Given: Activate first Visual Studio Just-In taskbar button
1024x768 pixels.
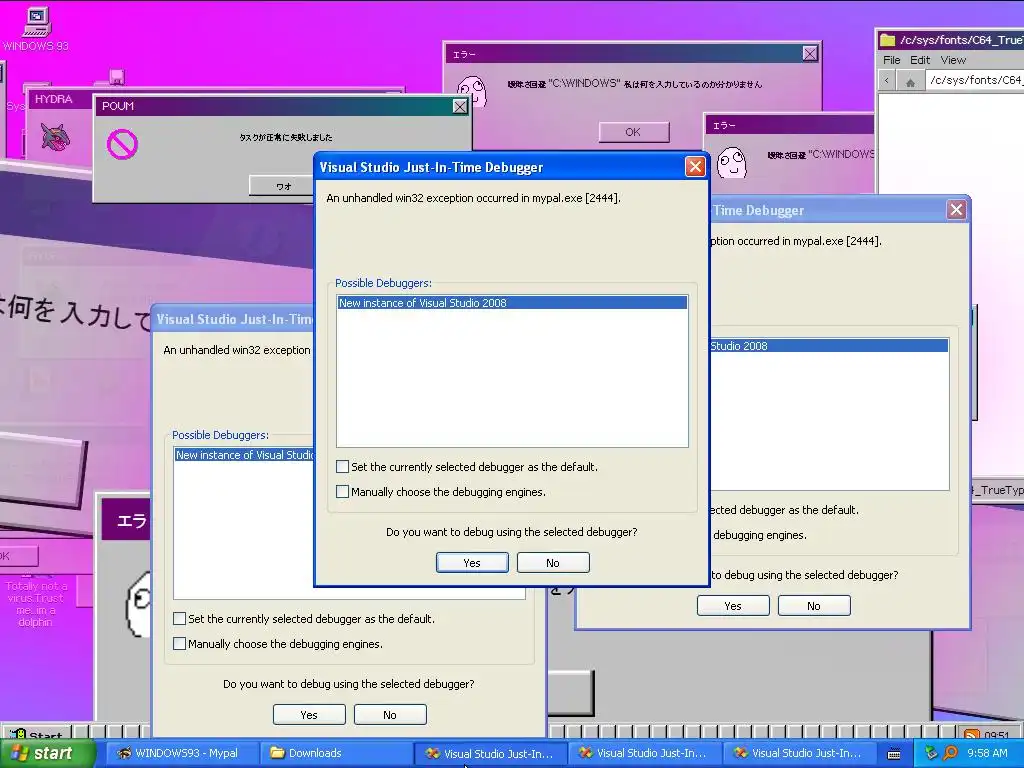Looking at the screenshot, I should (x=490, y=753).
